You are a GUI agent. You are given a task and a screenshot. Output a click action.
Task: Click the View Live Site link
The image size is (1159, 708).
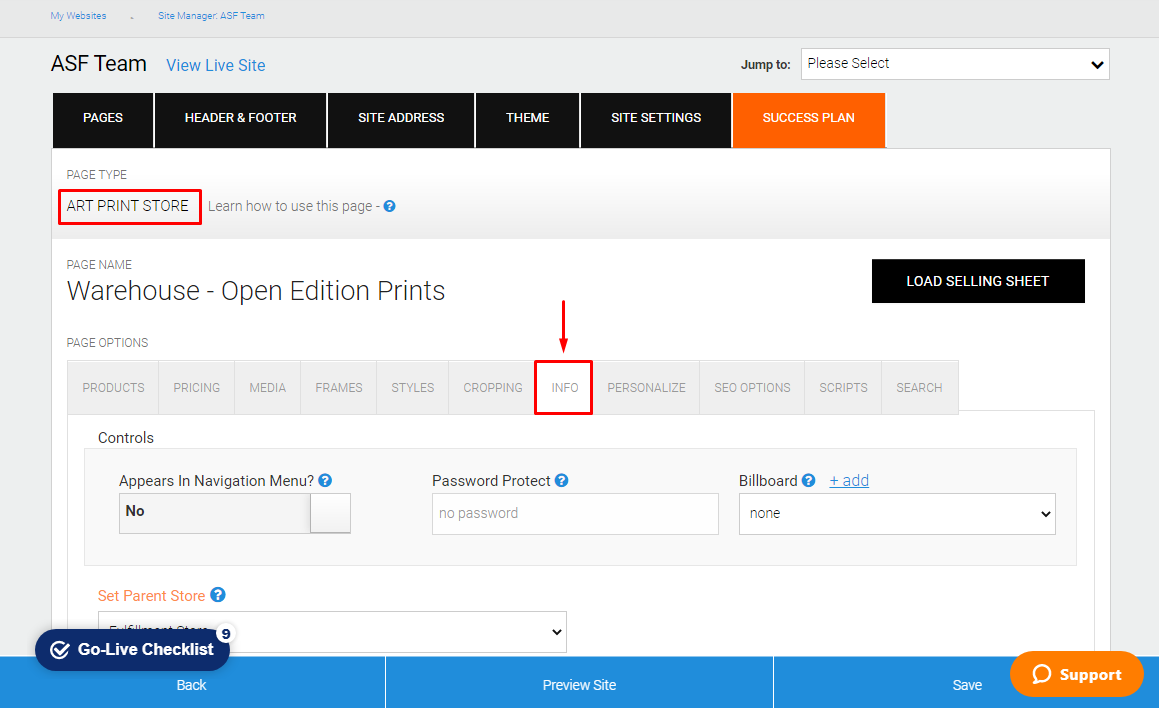click(215, 65)
